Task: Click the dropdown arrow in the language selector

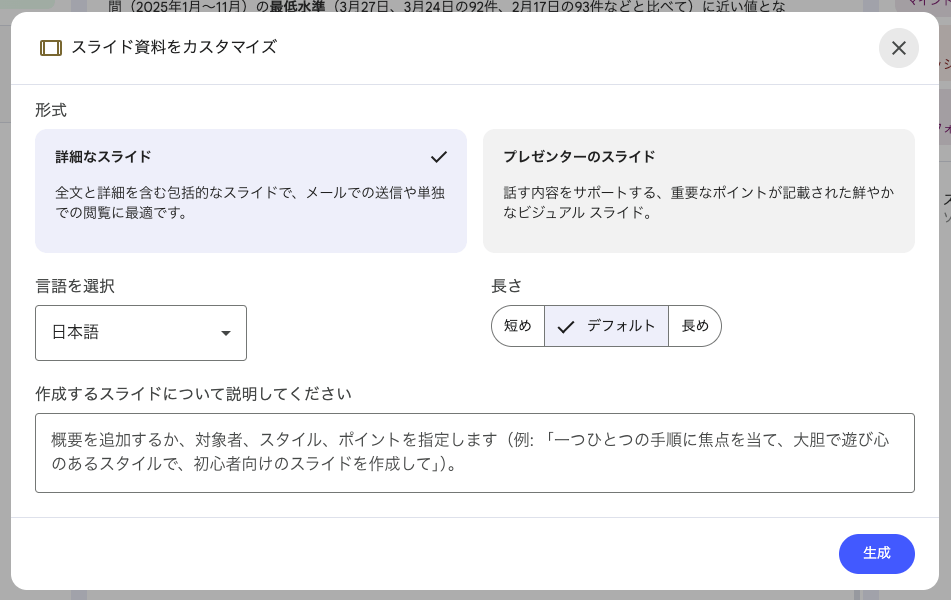Action: (x=225, y=333)
